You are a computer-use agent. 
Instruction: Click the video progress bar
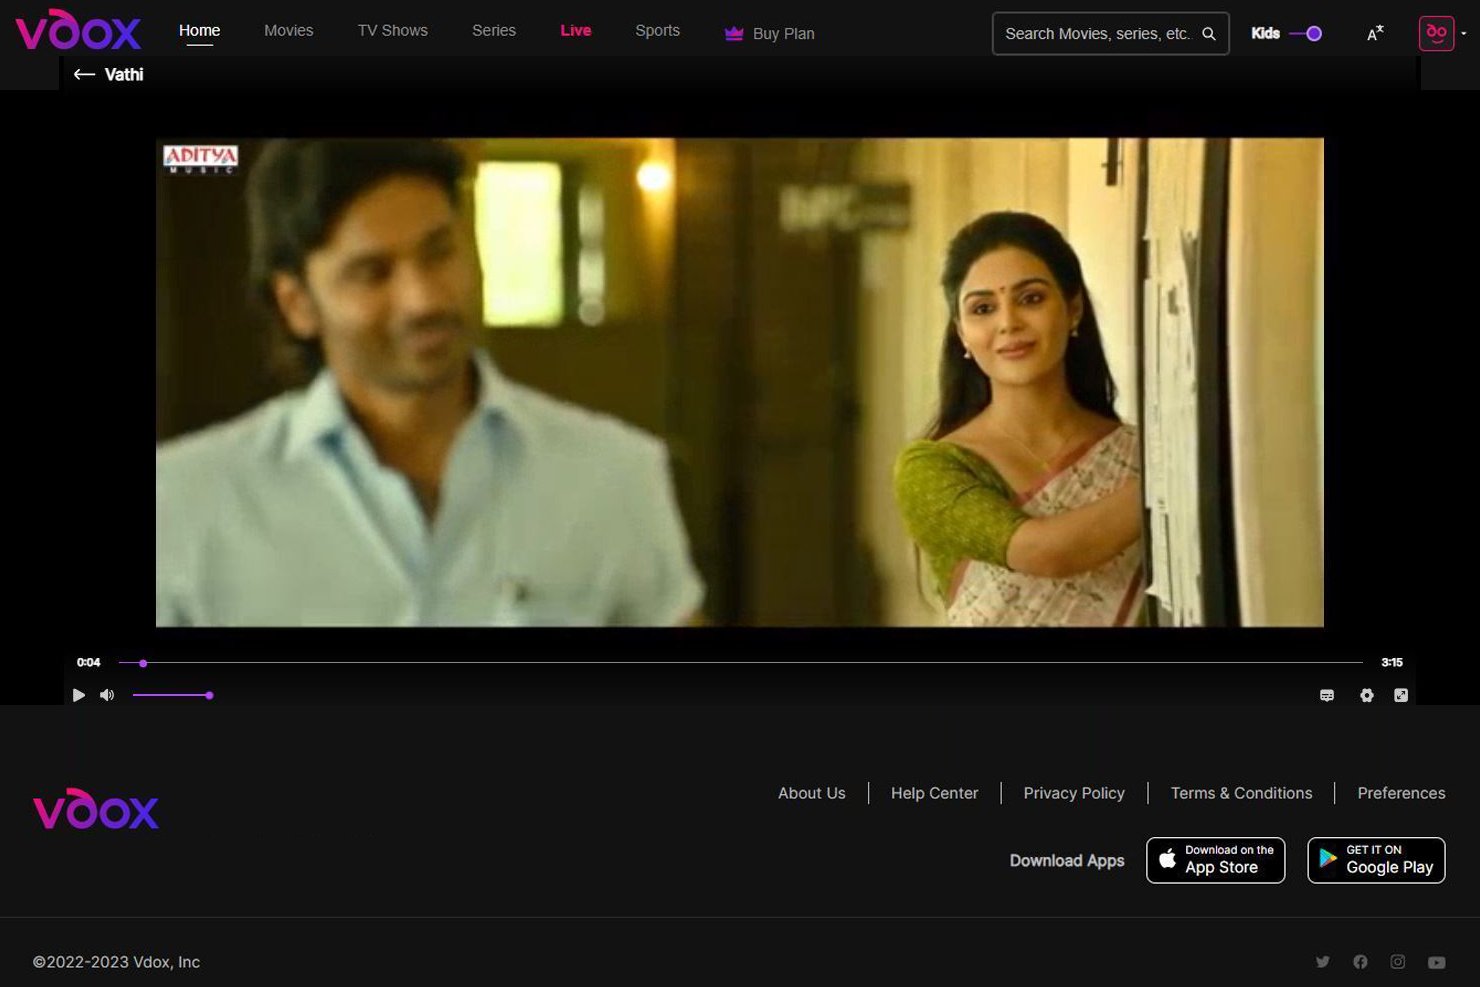pos(740,663)
